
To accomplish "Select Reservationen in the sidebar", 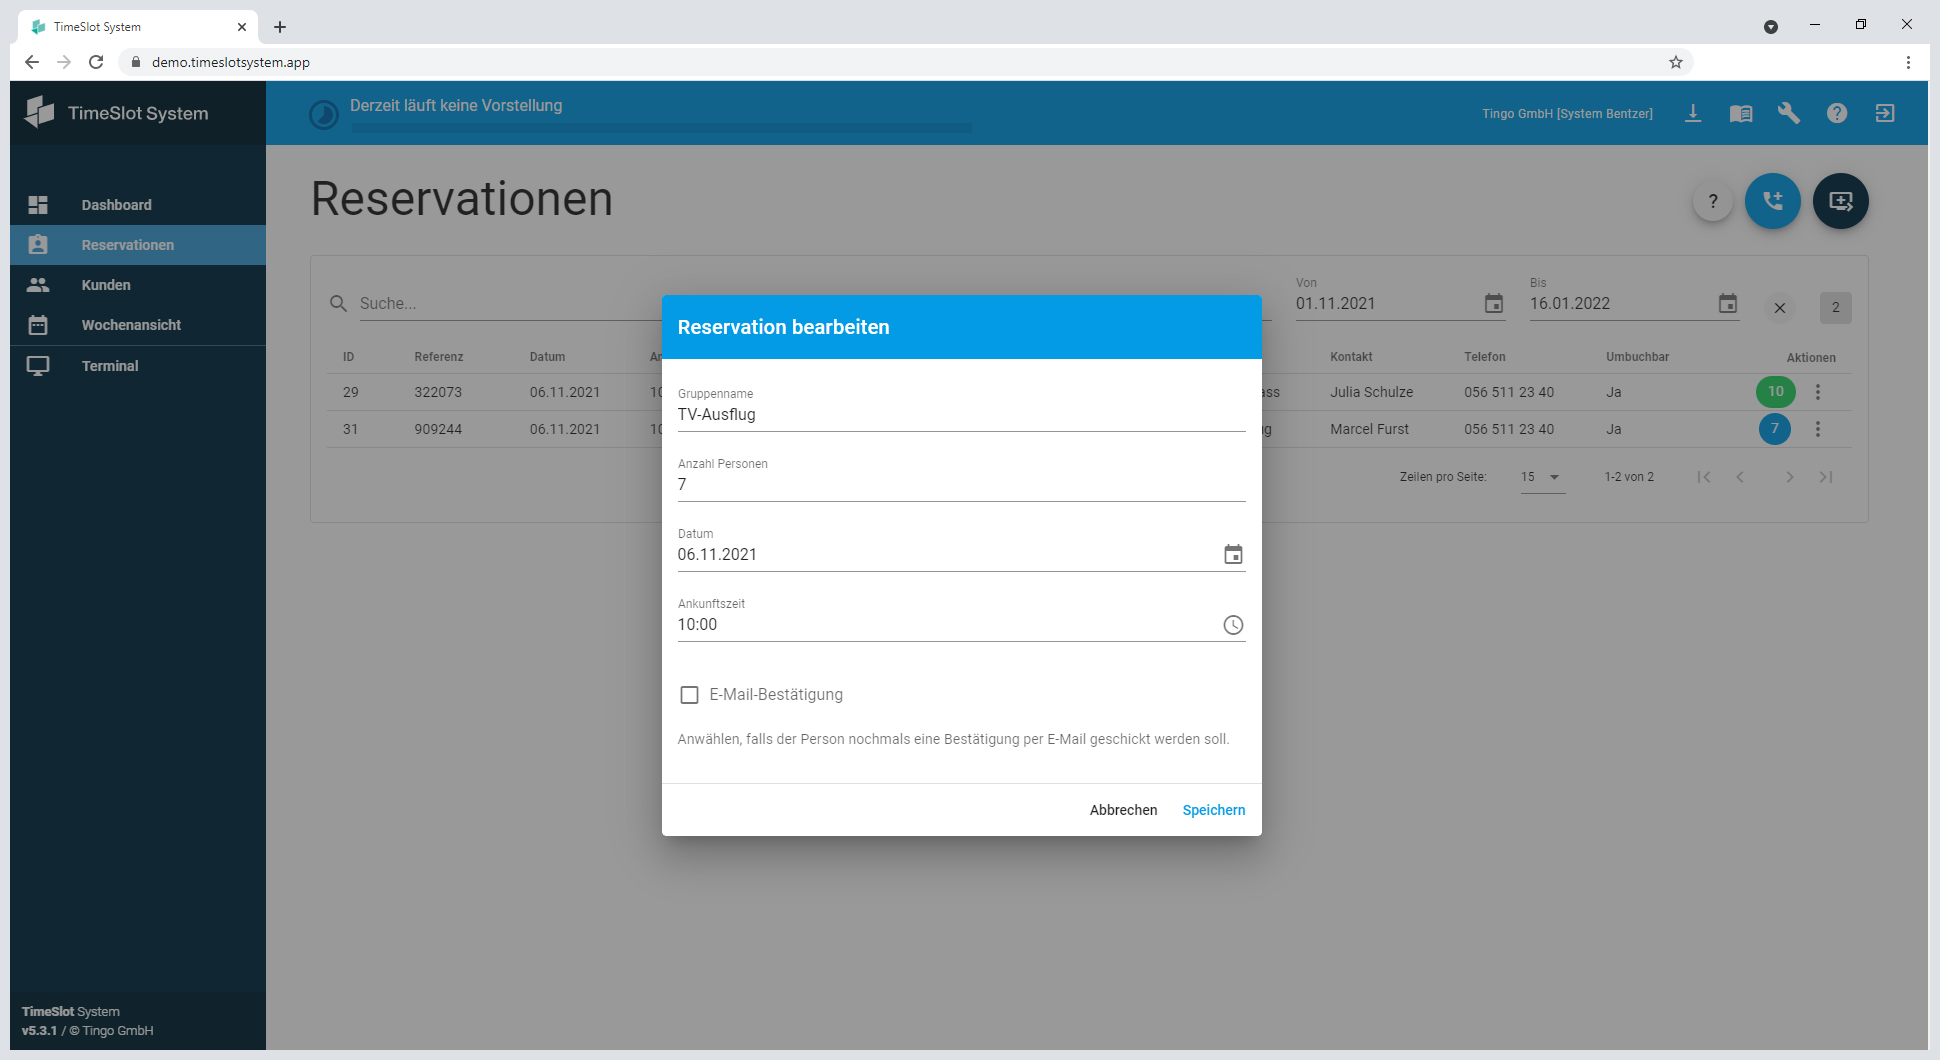I will [x=138, y=245].
